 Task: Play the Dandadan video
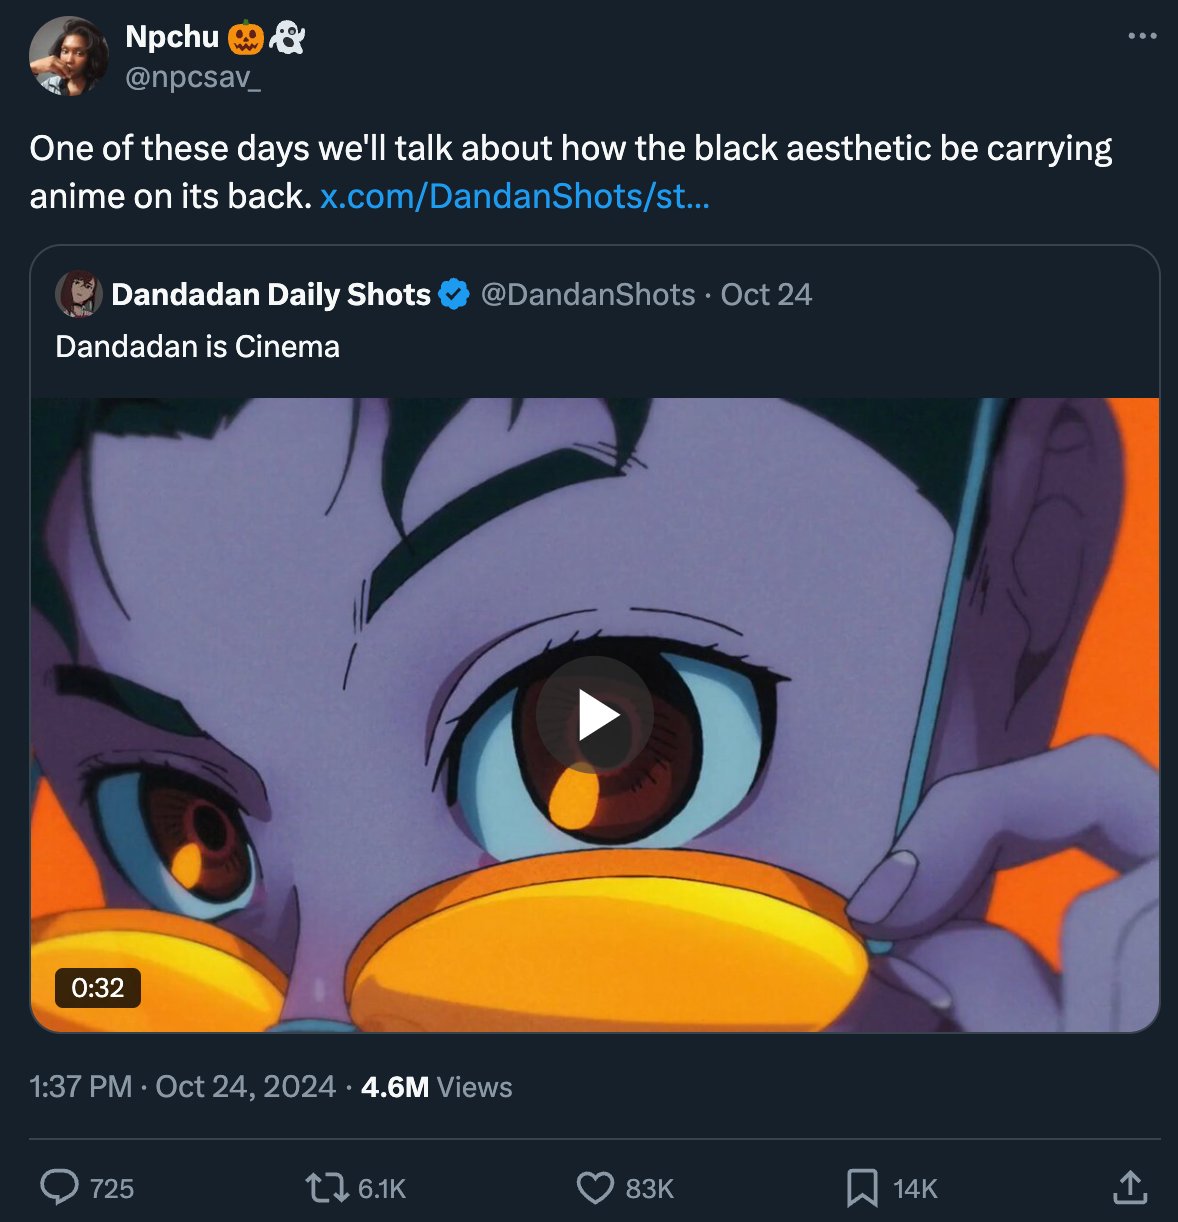click(x=595, y=716)
